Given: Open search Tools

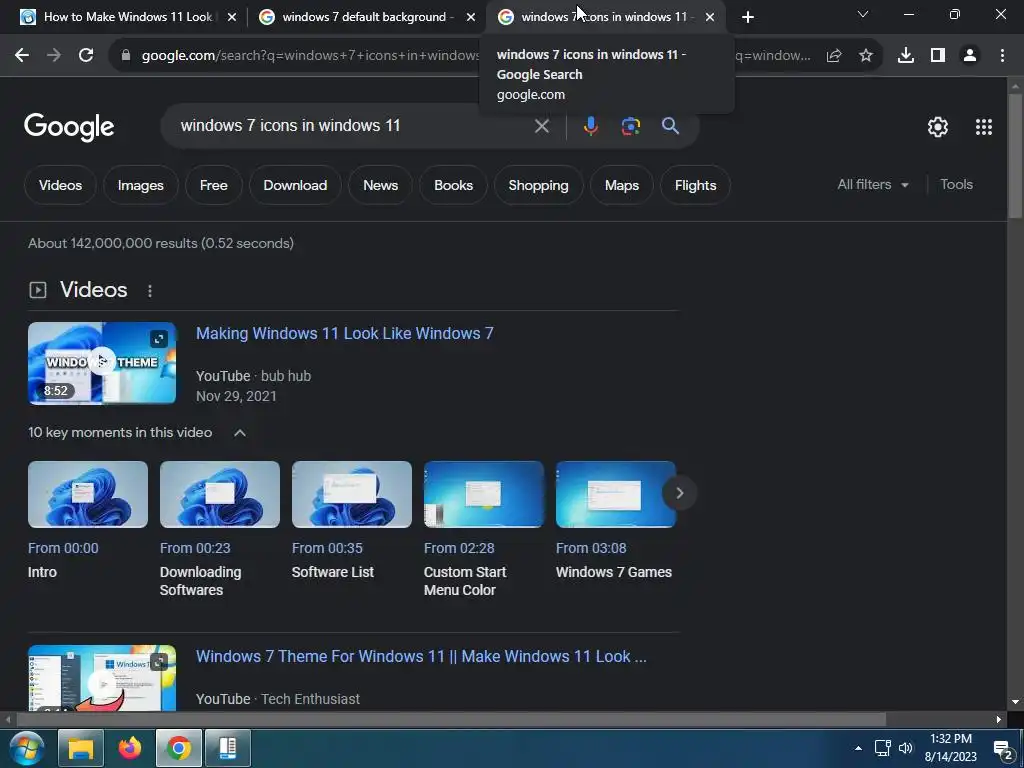Looking at the screenshot, I should coord(957,185).
